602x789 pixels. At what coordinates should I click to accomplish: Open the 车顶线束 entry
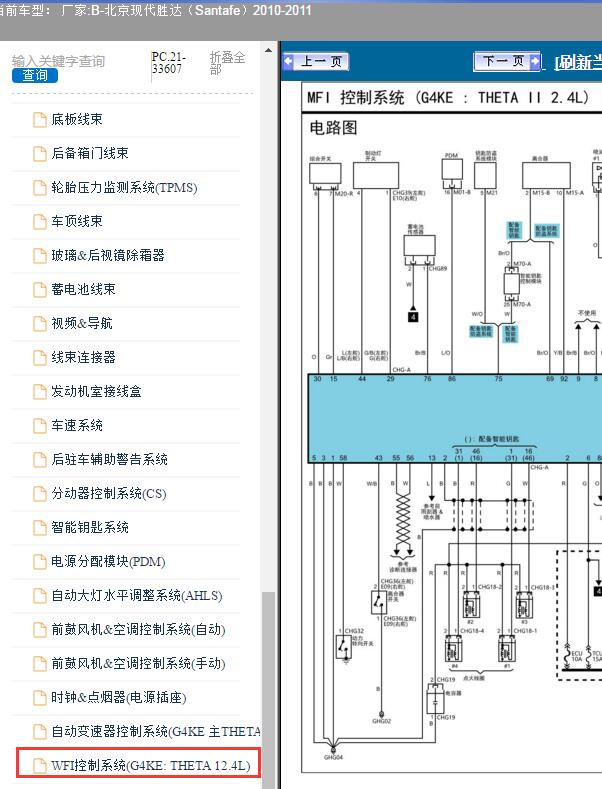pos(77,221)
